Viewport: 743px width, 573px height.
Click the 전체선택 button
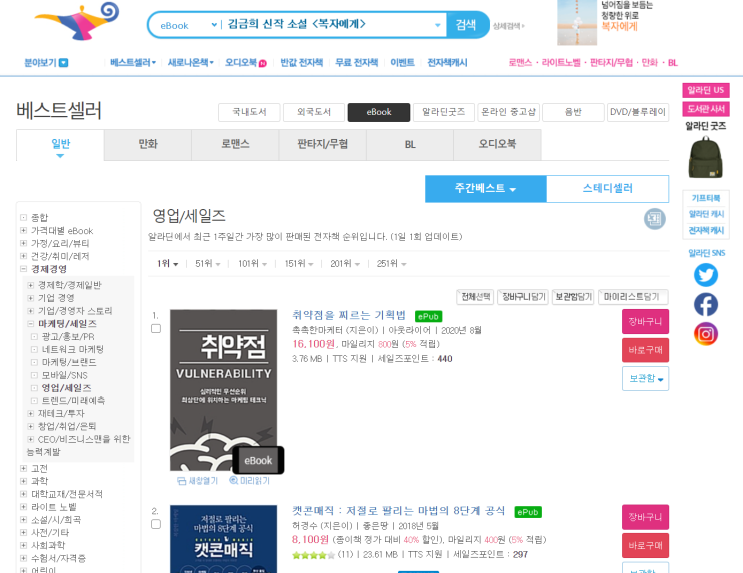pos(475,297)
